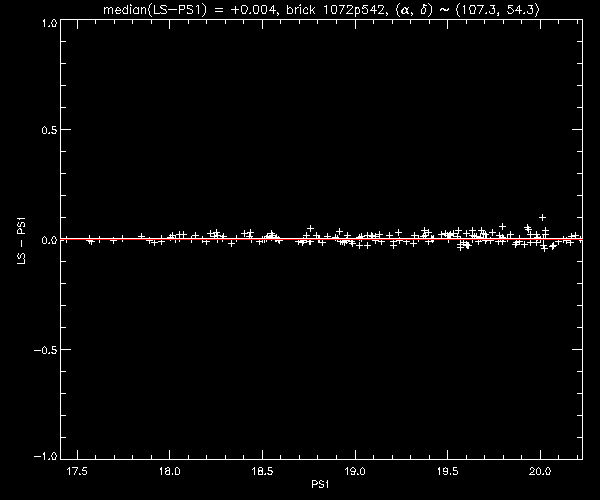Click the y-axis tick label 0.0
This screenshot has height=500, width=600.
point(49,240)
